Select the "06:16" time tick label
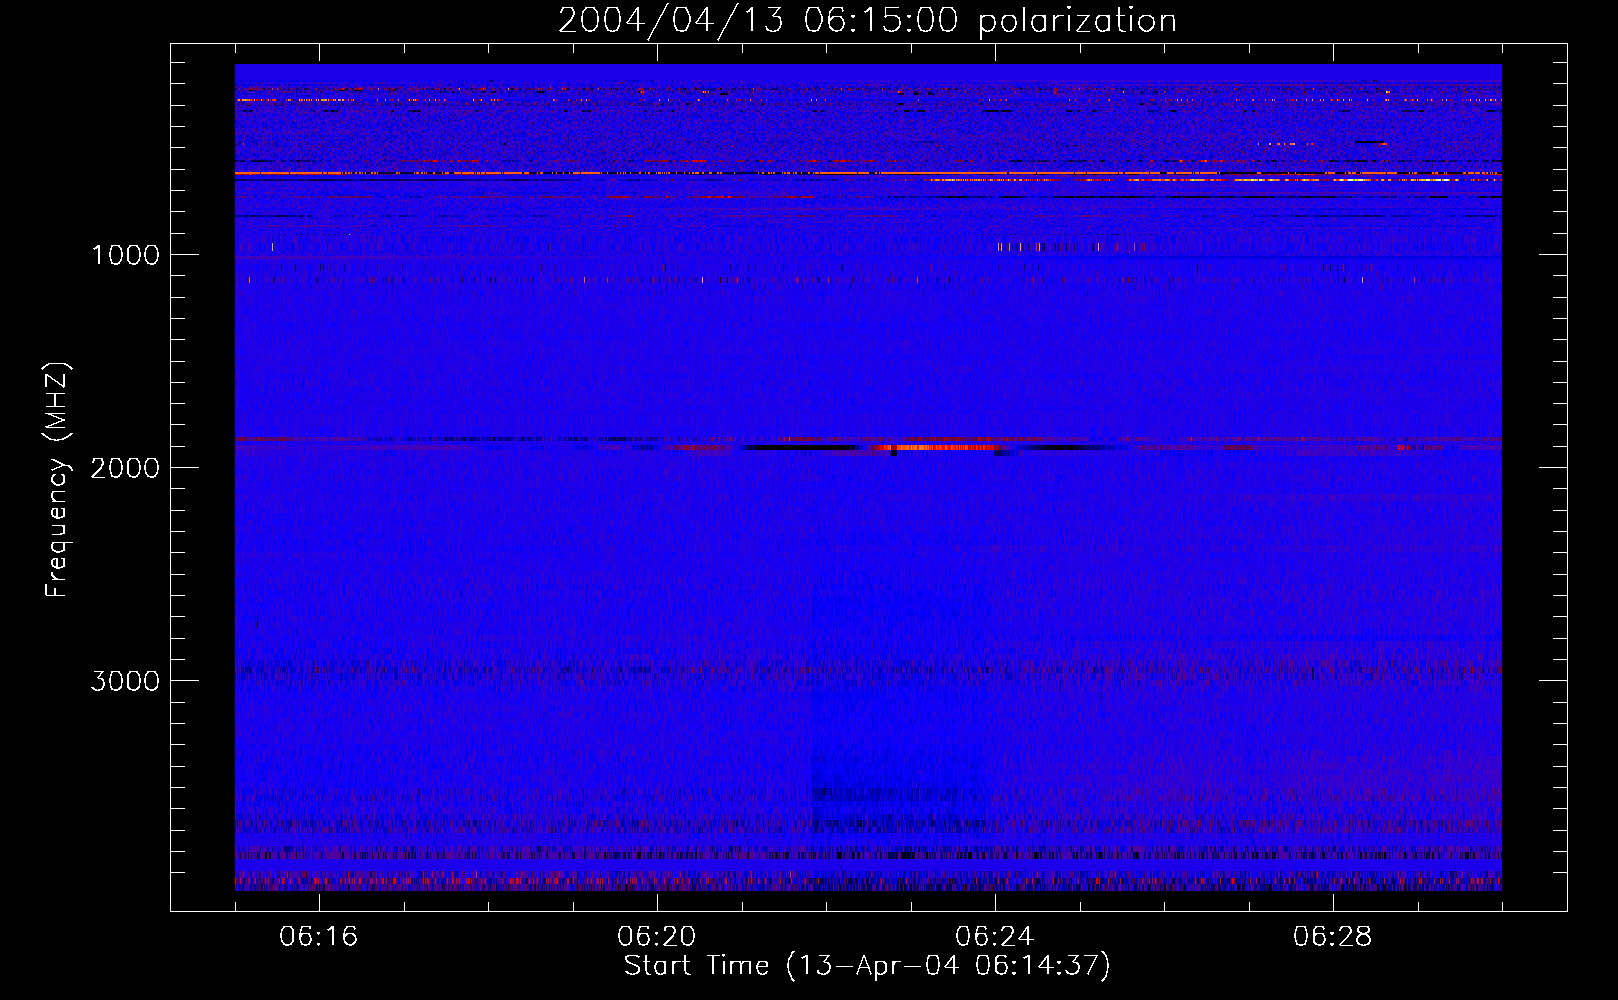Viewport: 1618px width, 1000px height. pyautogui.click(x=319, y=937)
